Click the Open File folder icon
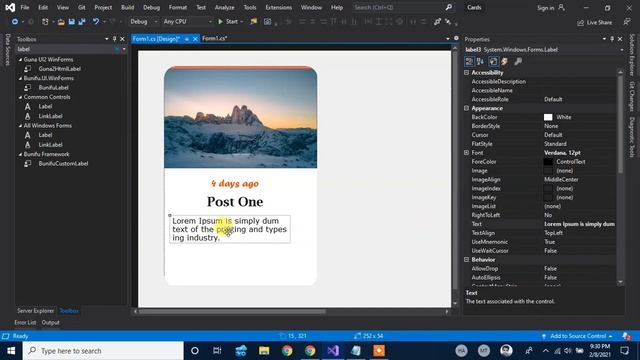The image size is (640, 360). pyautogui.click(x=61, y=22)
